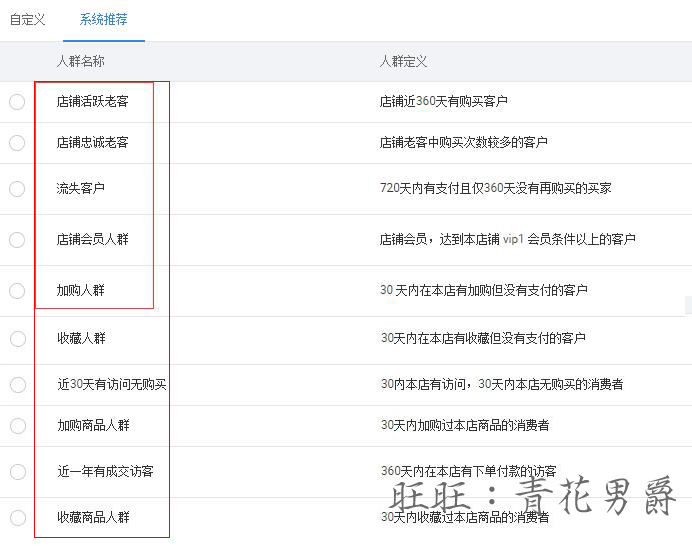
Task: Choose the 近30天有访问无购买 radio option
Action: tap(17, 385)
